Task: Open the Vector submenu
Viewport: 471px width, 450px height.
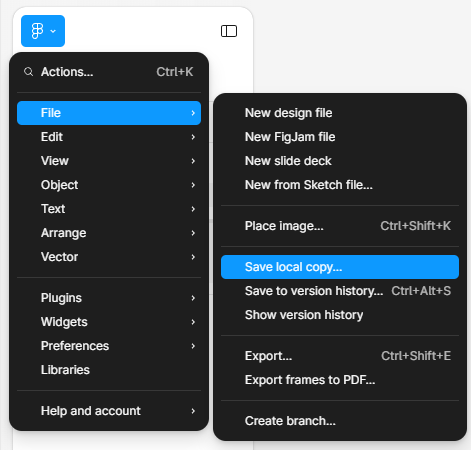Action: [x=109, y=257]
